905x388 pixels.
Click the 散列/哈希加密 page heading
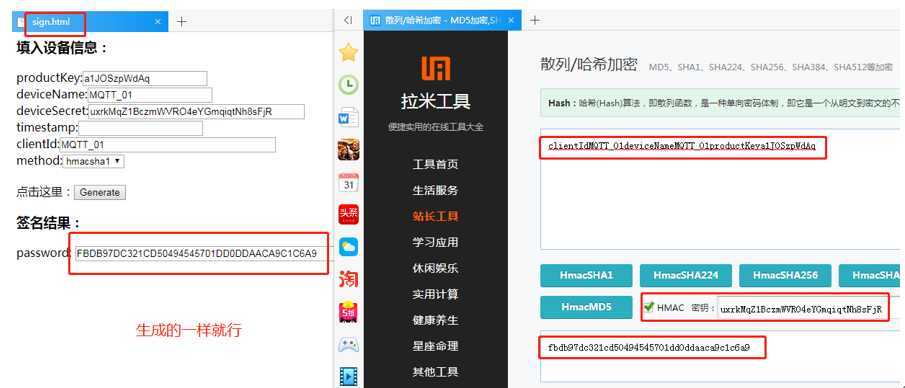[589, 65]
